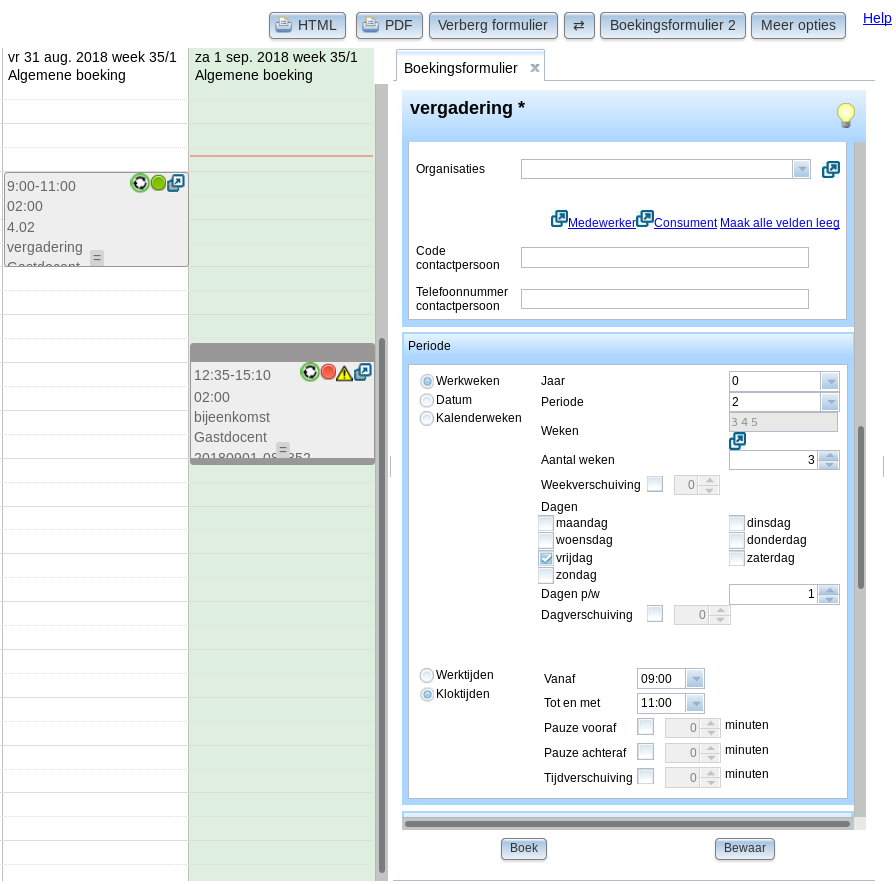Click the form's horizontal scrollbar
Image resolution: width=896 pixels, height=884 pixels.
click(627, 824)
